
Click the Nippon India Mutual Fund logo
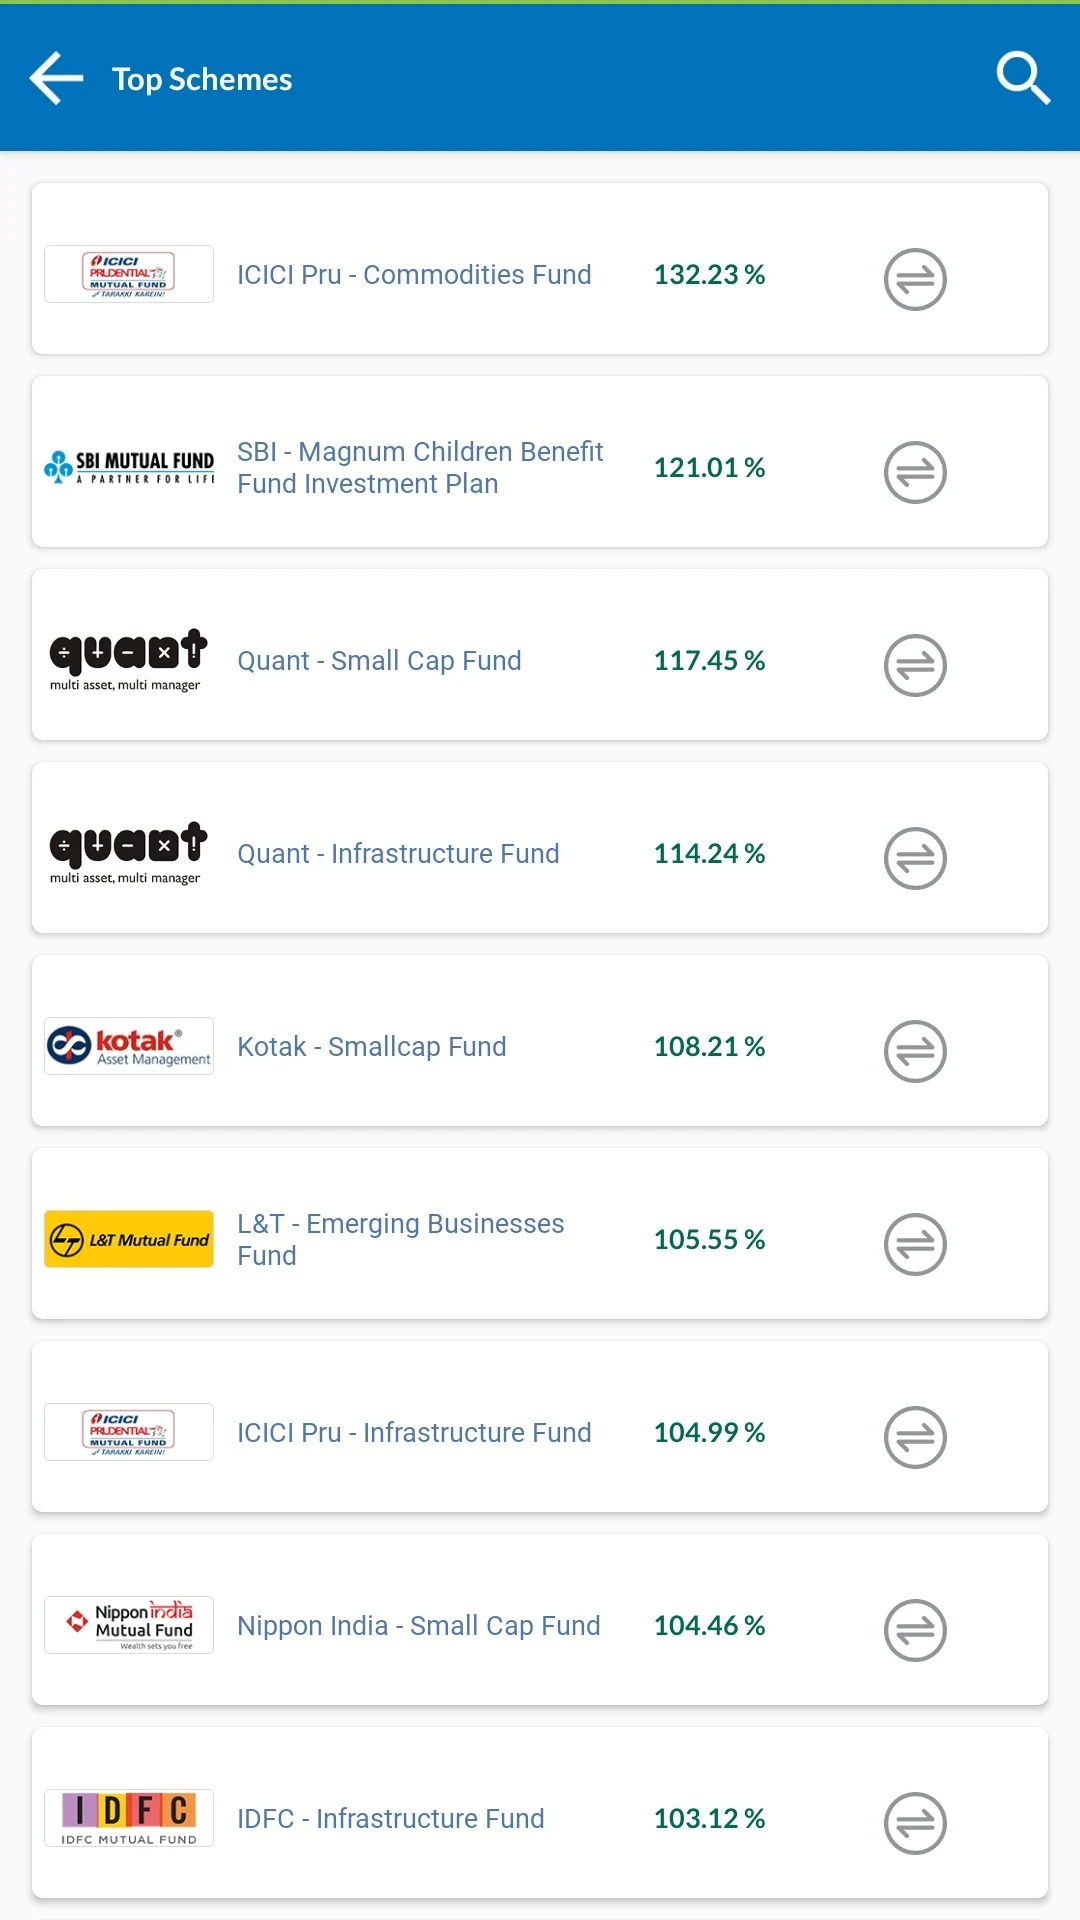129,1625
